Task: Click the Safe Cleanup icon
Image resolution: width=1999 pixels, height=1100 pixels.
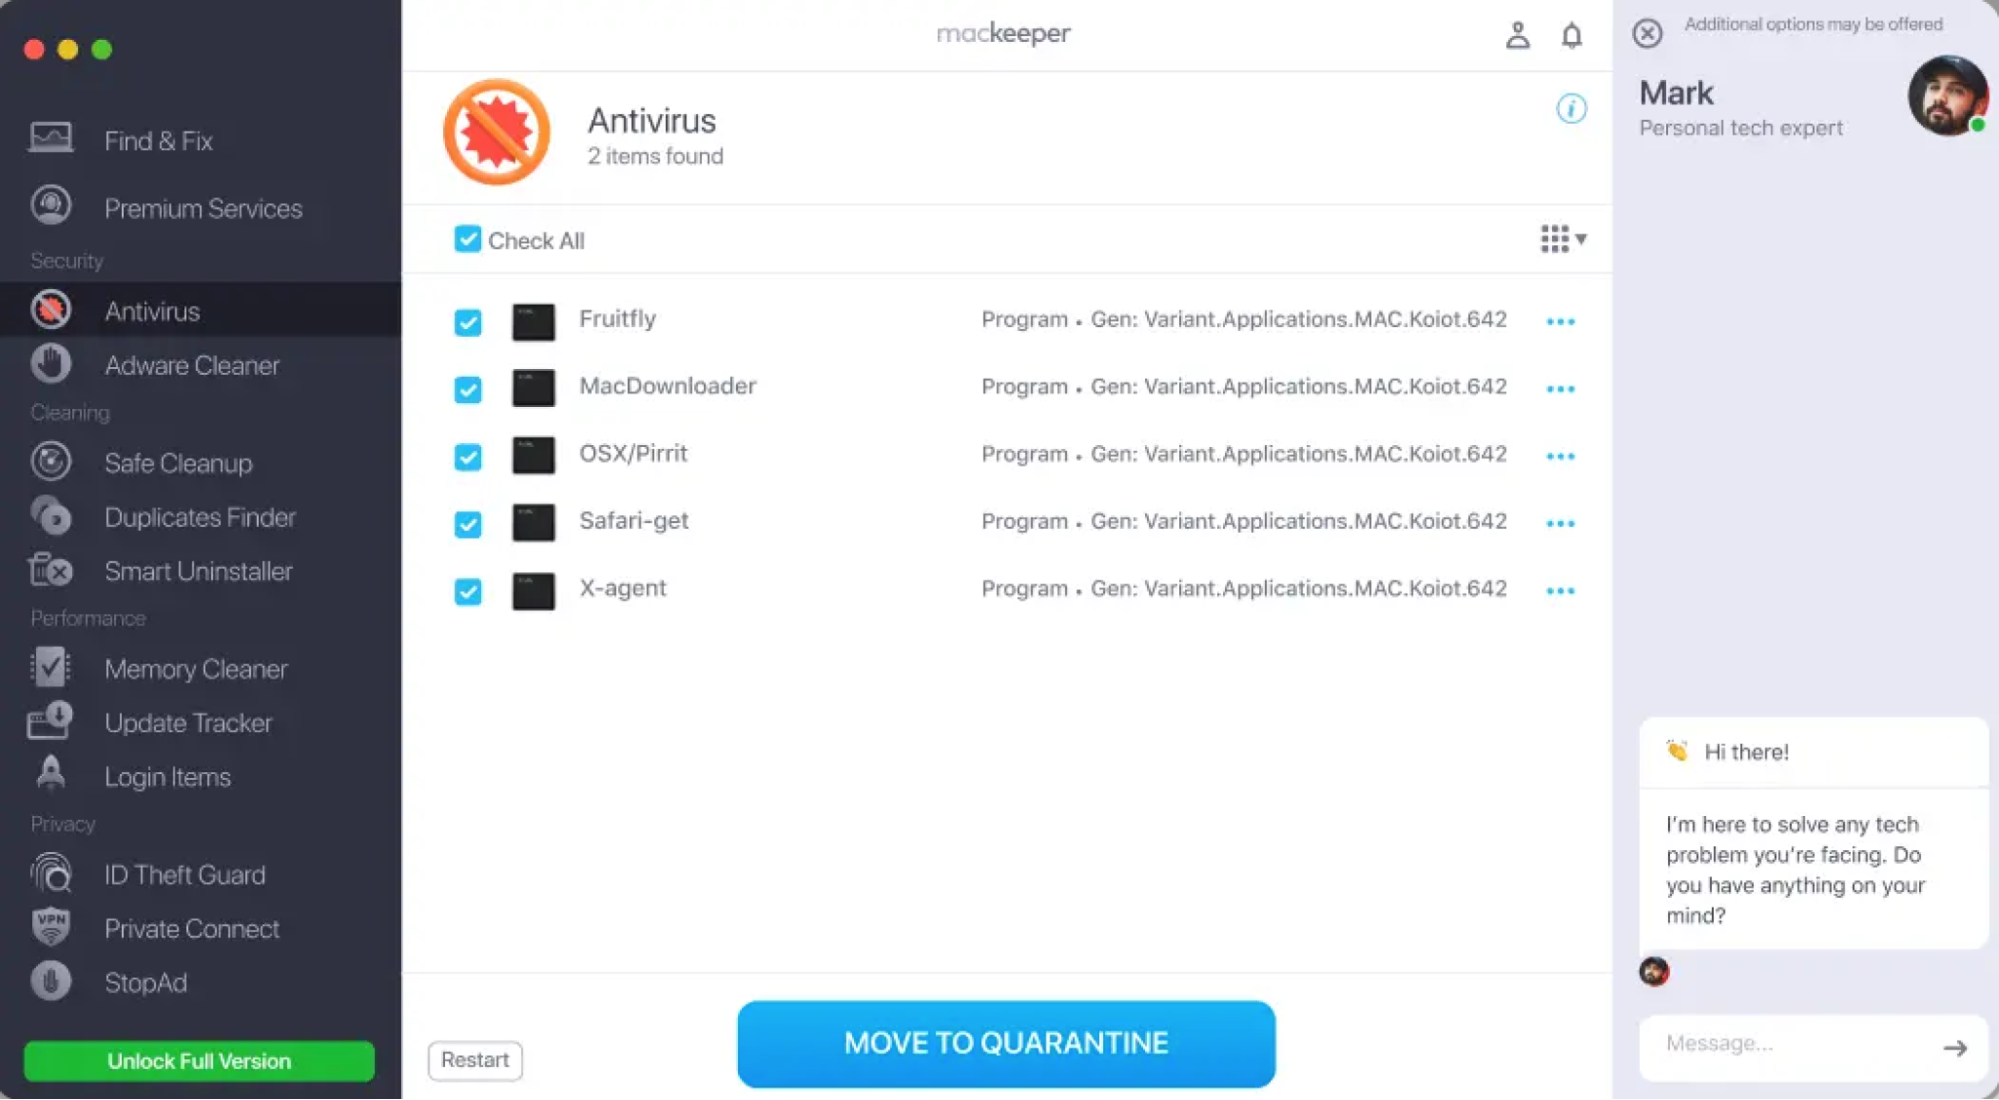Action: pyautogui.click(x=51, y=461)
